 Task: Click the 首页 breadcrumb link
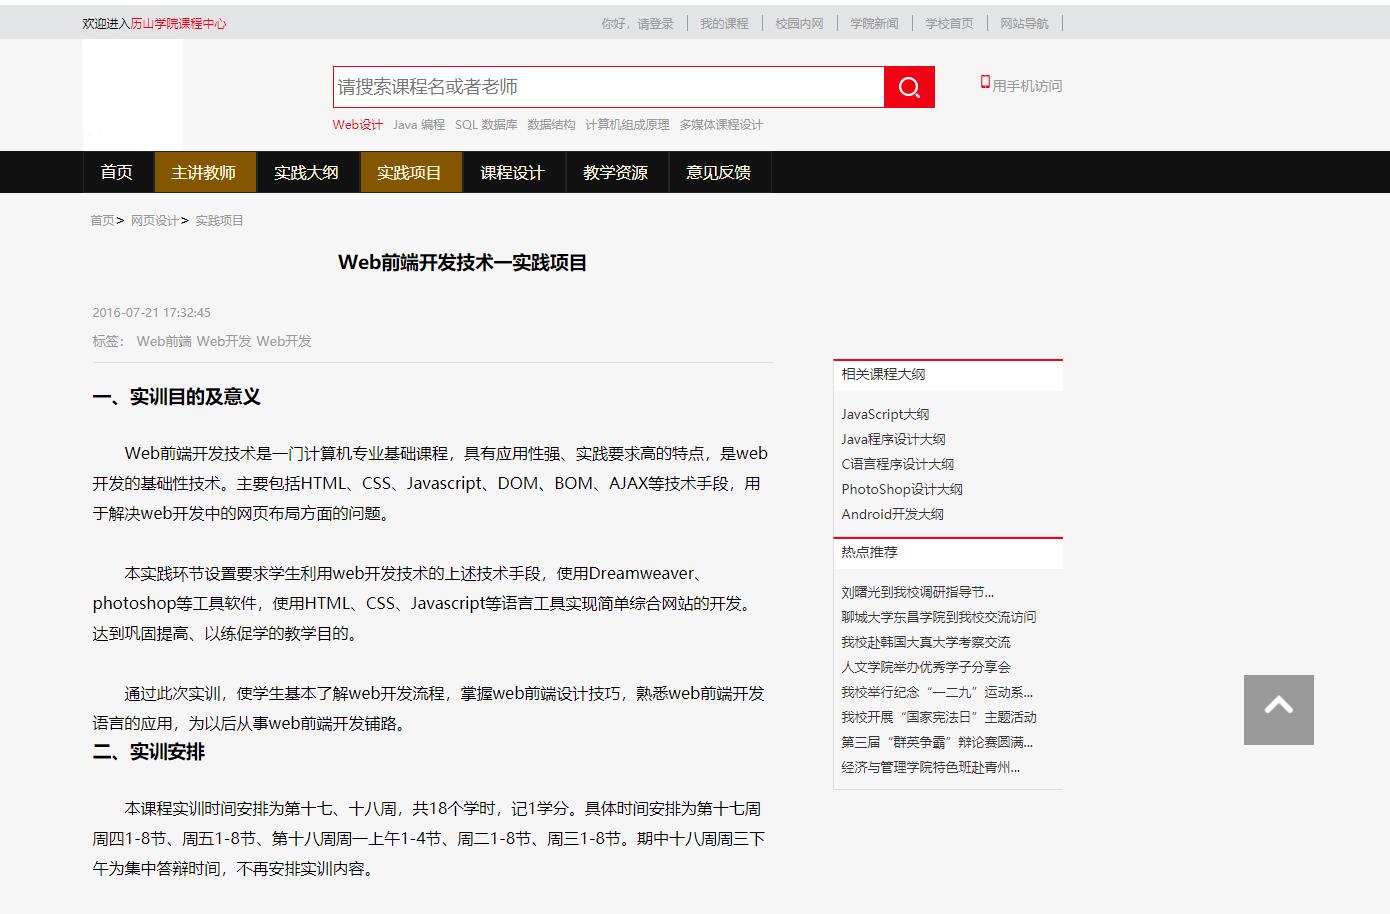(x=102, y=220)
